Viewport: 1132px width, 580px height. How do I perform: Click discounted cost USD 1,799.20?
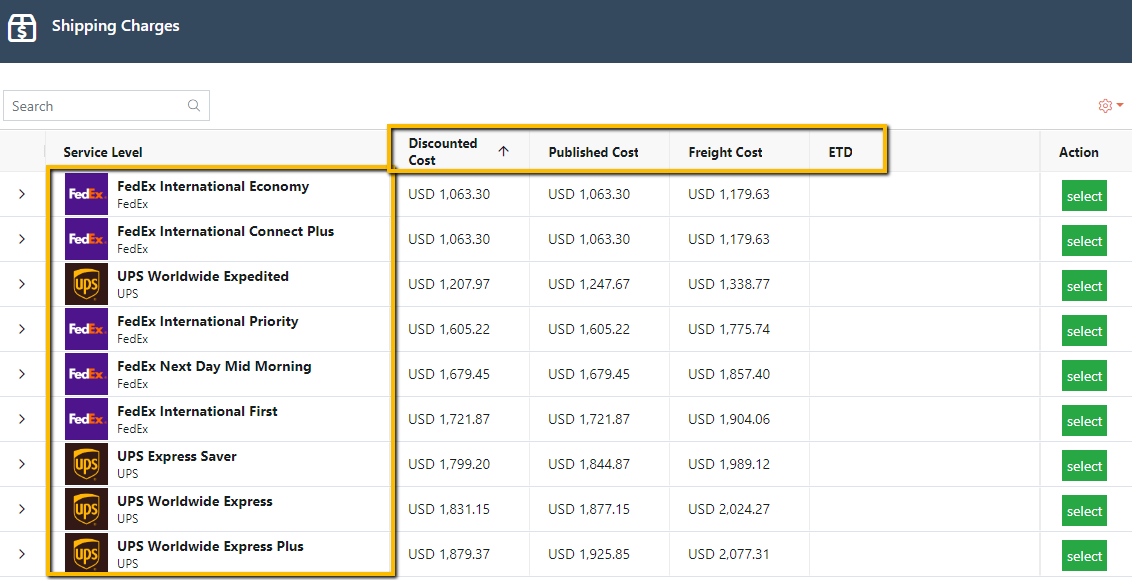coord(449,464)
